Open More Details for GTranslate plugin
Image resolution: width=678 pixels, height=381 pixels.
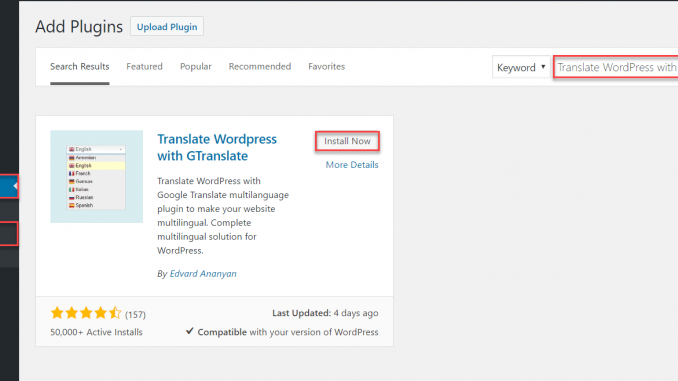352,165
